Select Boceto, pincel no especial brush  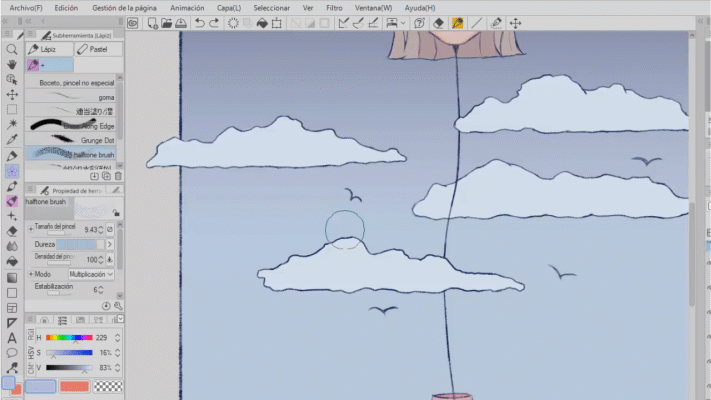70,83
